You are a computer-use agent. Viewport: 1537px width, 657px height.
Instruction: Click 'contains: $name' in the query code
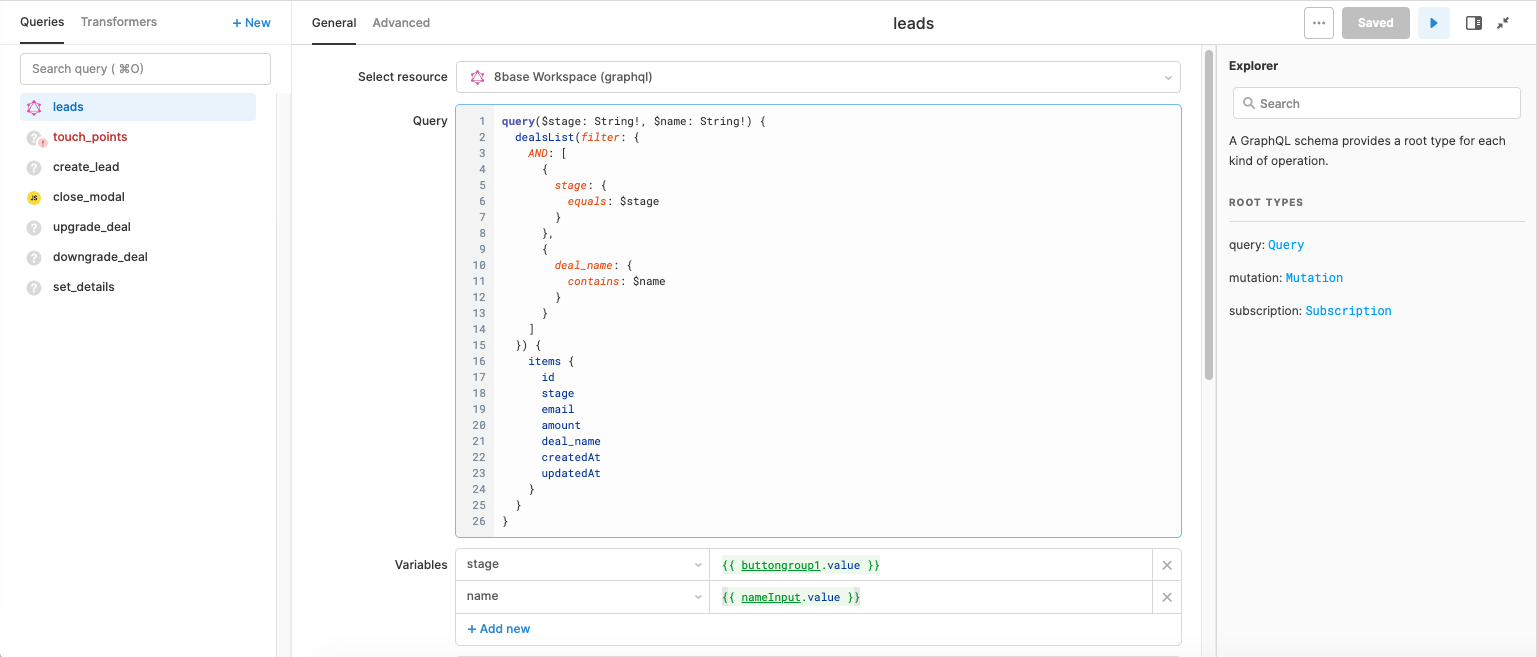coord(616,281)
